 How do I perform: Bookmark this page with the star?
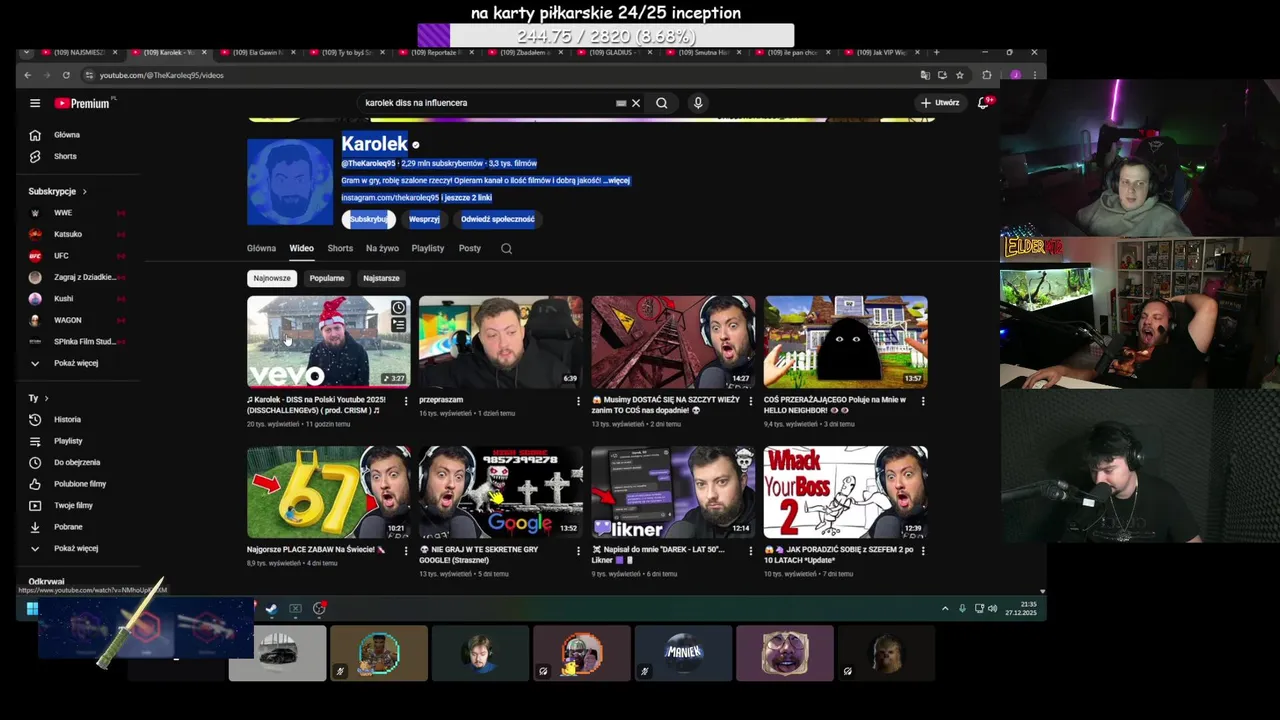pos(959,75)
